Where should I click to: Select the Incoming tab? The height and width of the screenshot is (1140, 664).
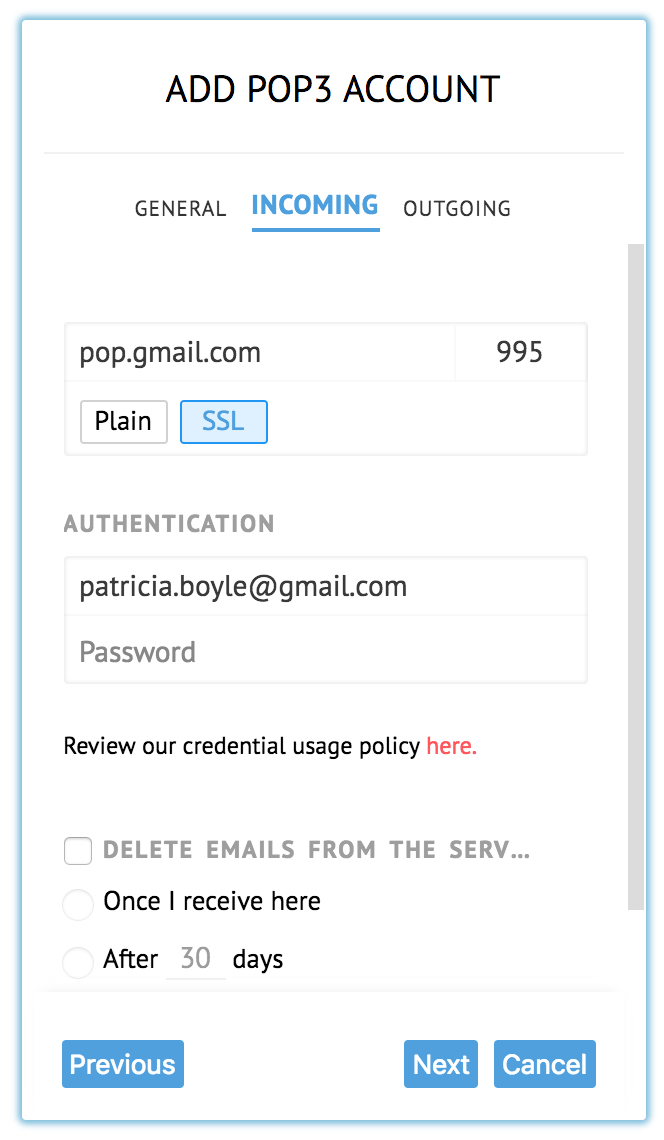[x=315, y=206]
